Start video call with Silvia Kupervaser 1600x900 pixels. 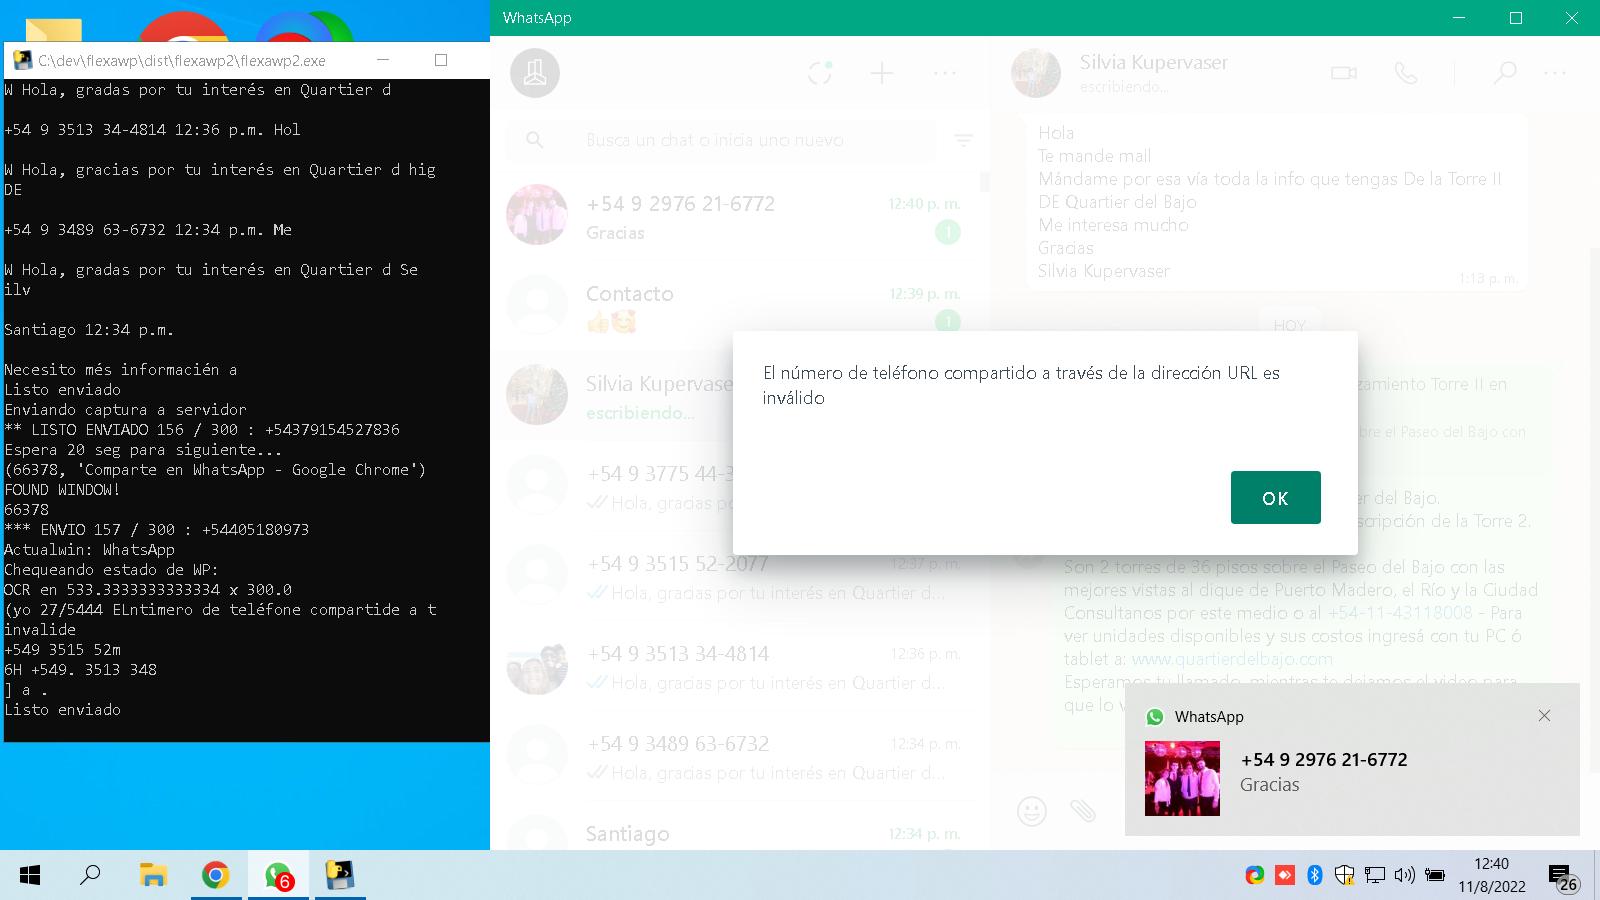[x=1344, y=73]
